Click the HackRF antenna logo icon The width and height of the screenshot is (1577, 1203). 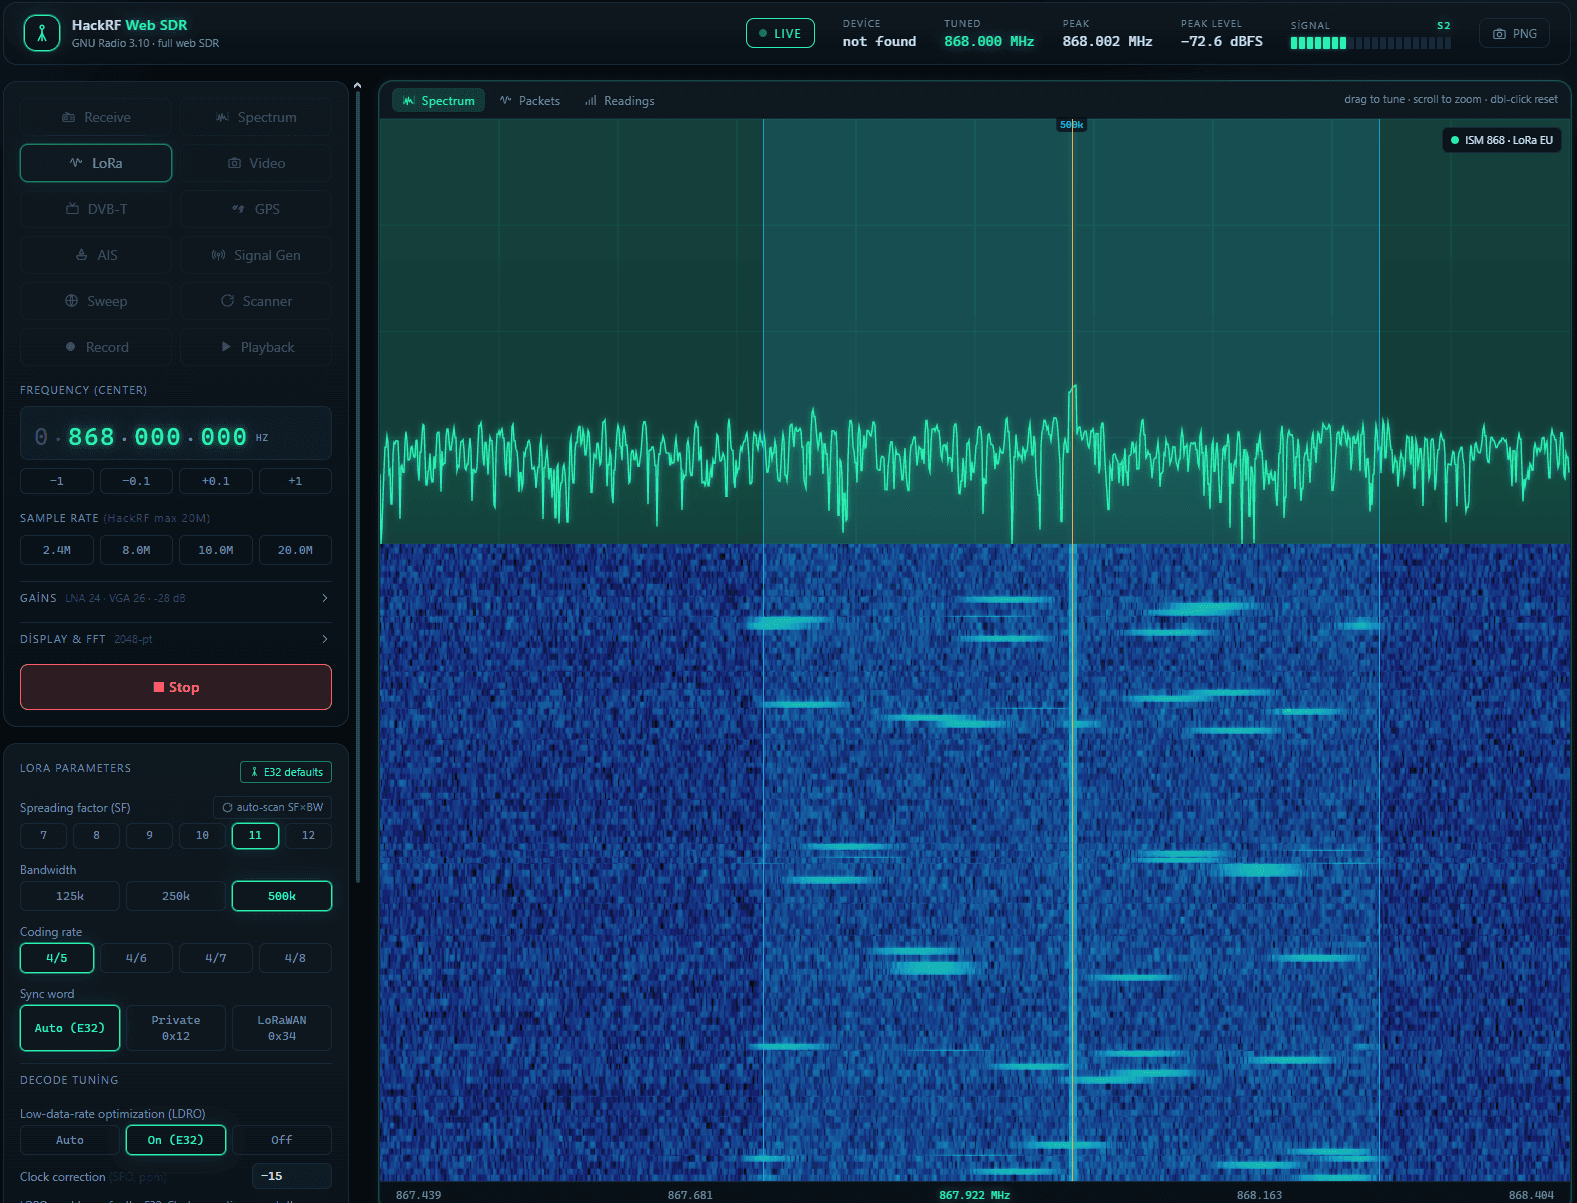click(42, 33)
